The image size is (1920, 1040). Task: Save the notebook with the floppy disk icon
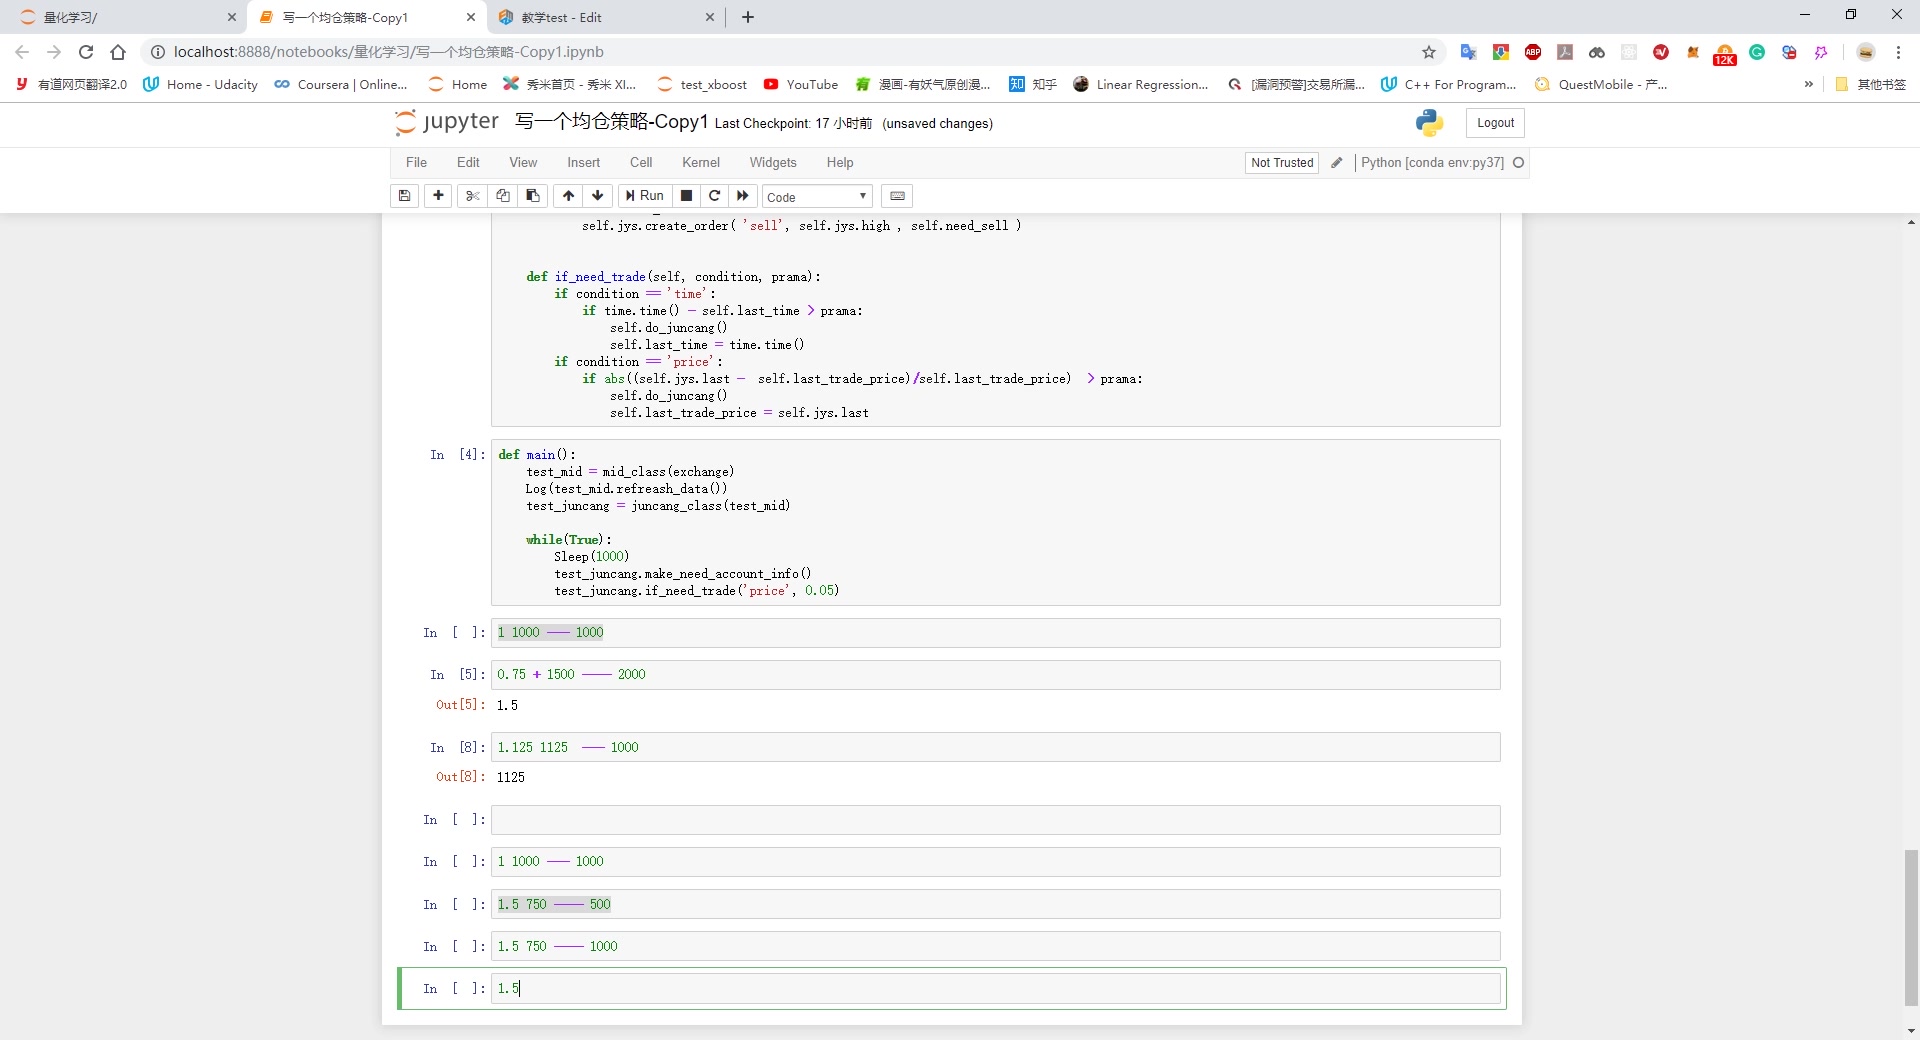pyautogui.click(x=404, y=196)
